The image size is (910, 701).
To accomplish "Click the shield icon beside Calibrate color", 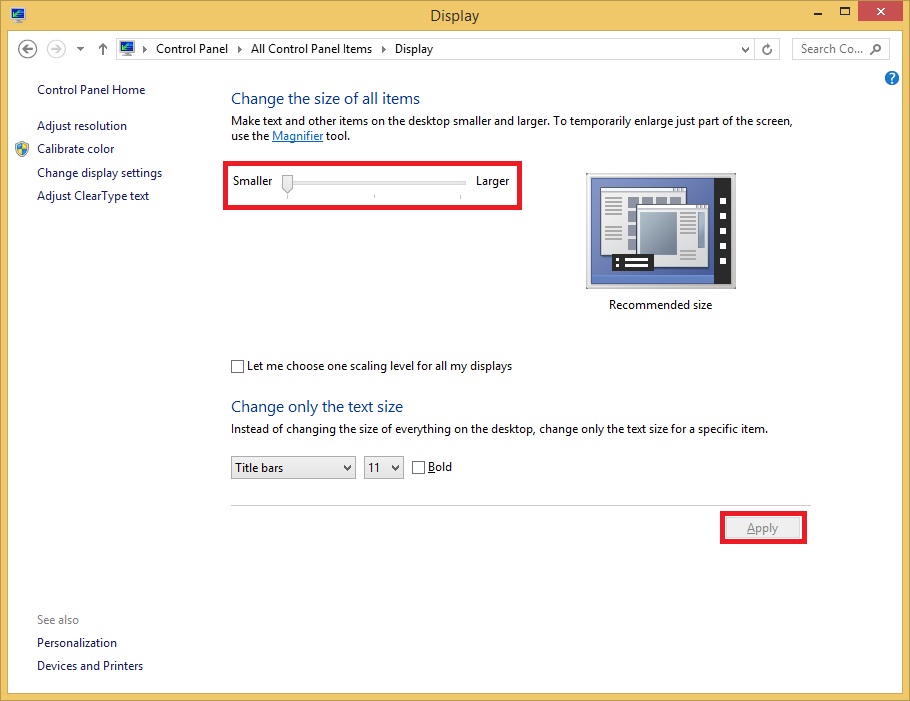I will click(x=22, y=149).
